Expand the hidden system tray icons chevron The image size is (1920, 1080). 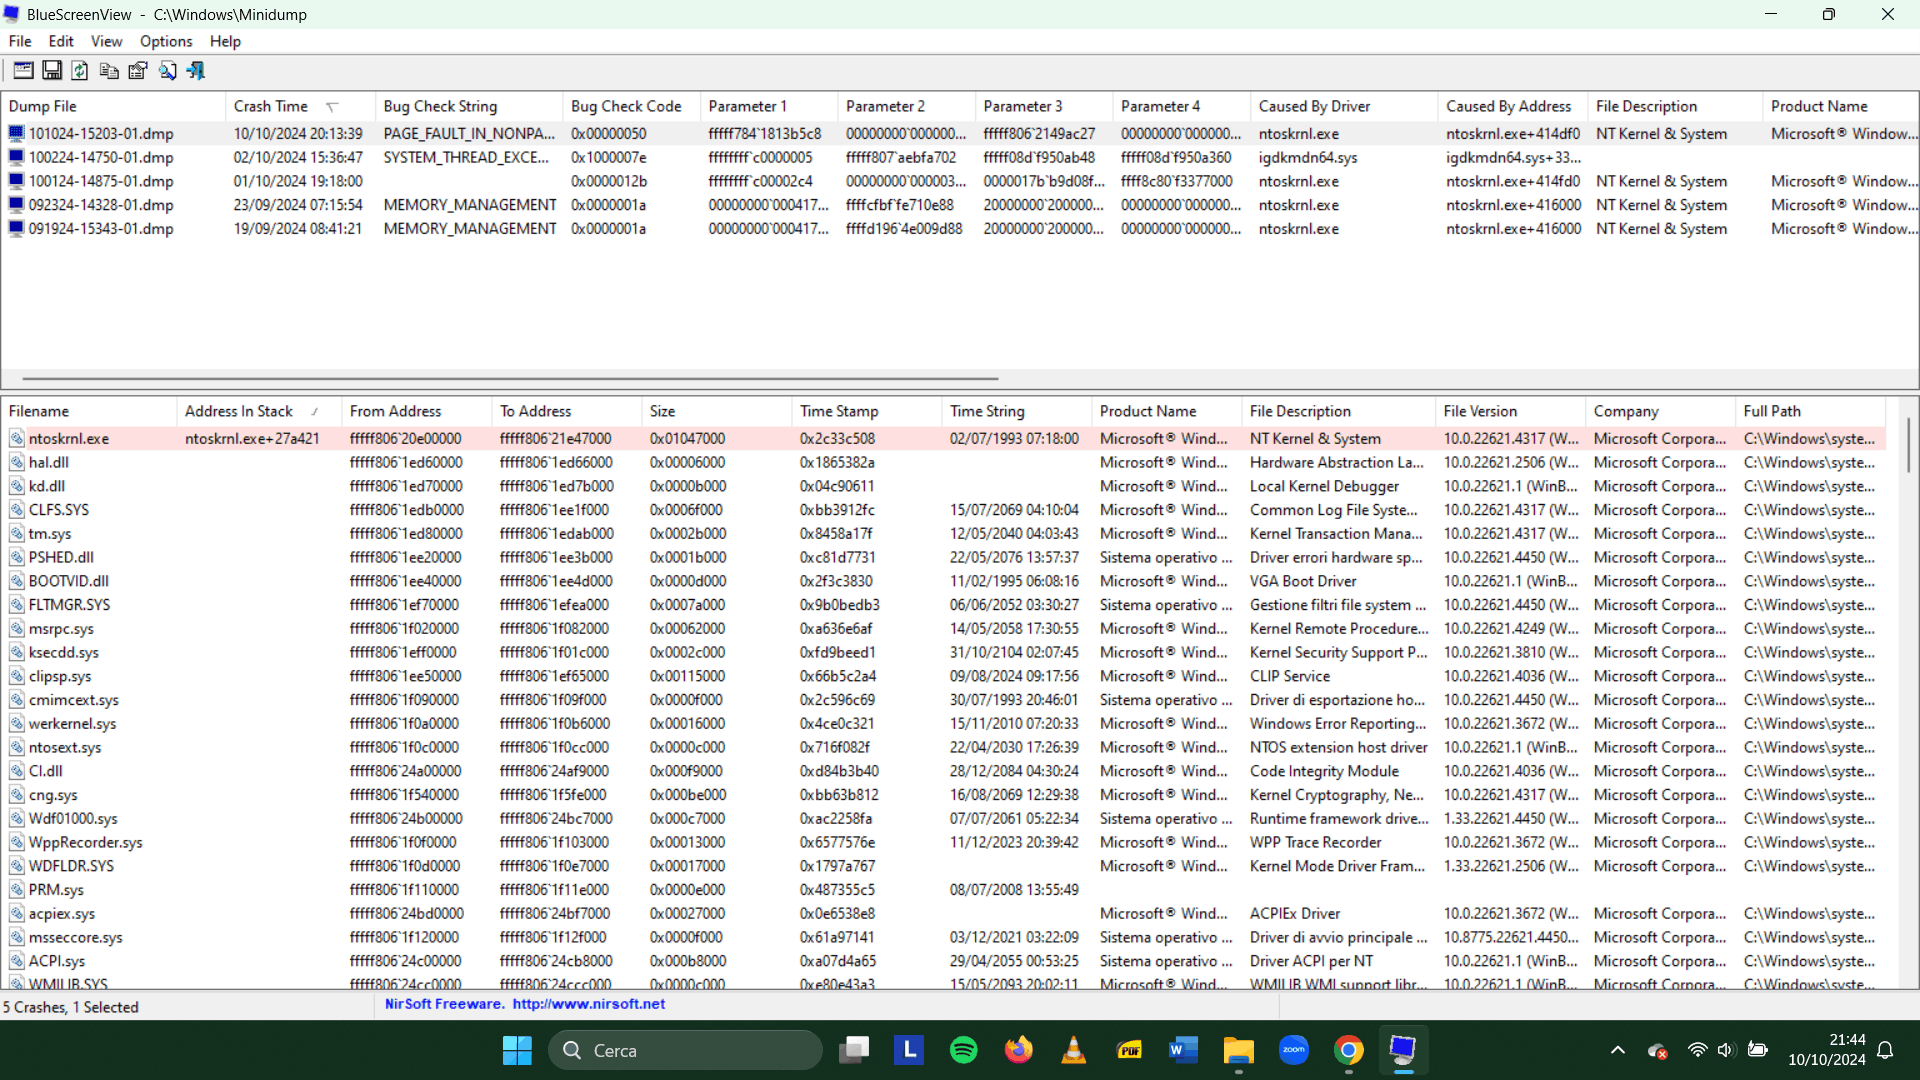pyautogui.click(x=1617, y=1050)
